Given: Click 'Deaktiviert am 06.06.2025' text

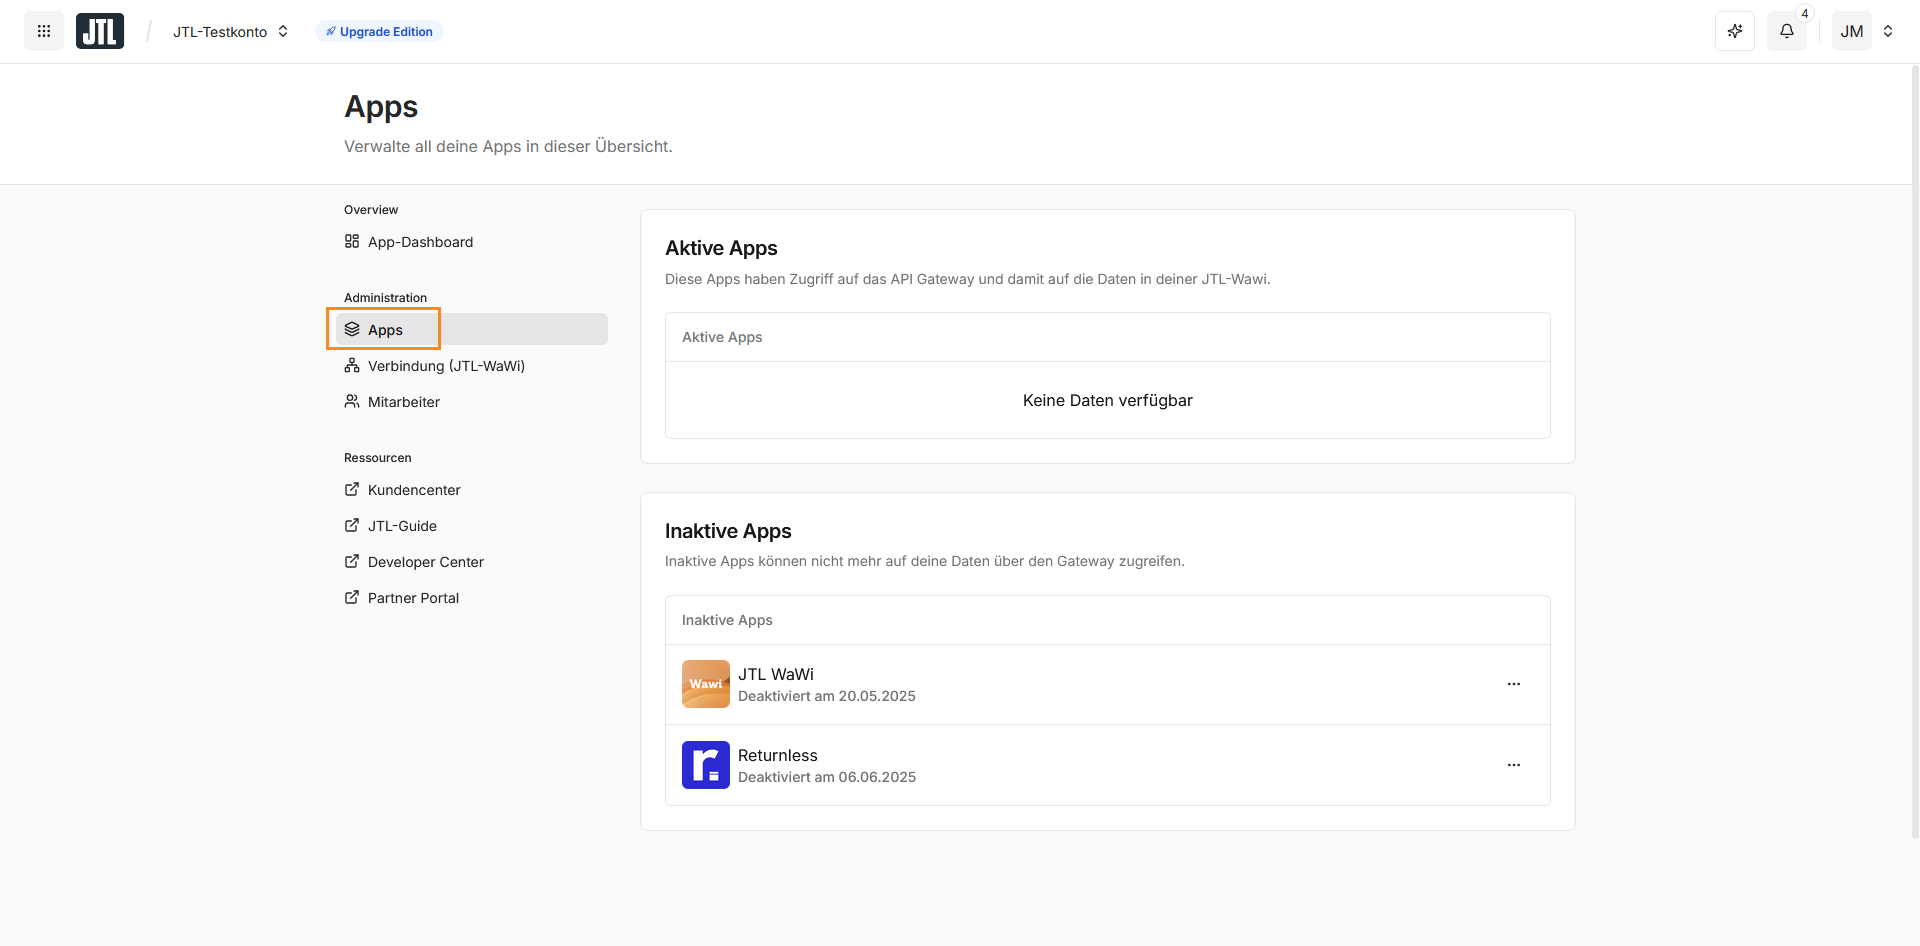Looking at the screenshot, I should pyautogui.click(x=827, y=777).
